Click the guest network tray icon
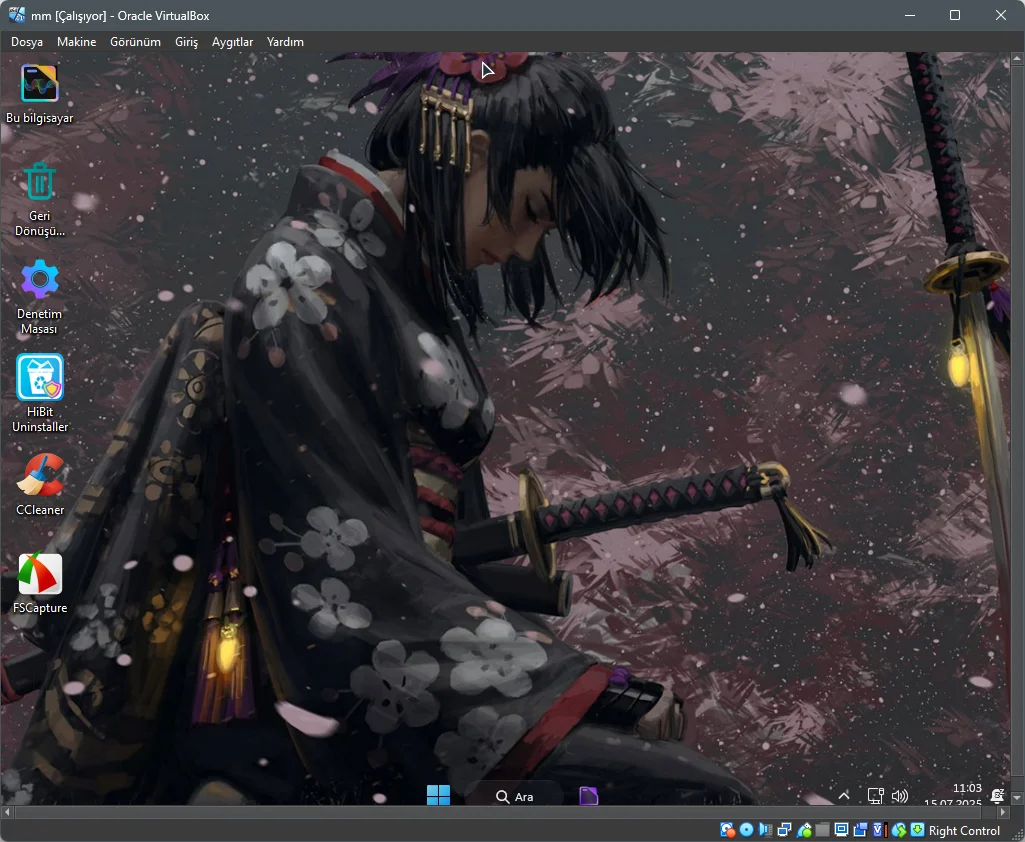This screenshot has width=1025, height=842. (x=875, y=796)
